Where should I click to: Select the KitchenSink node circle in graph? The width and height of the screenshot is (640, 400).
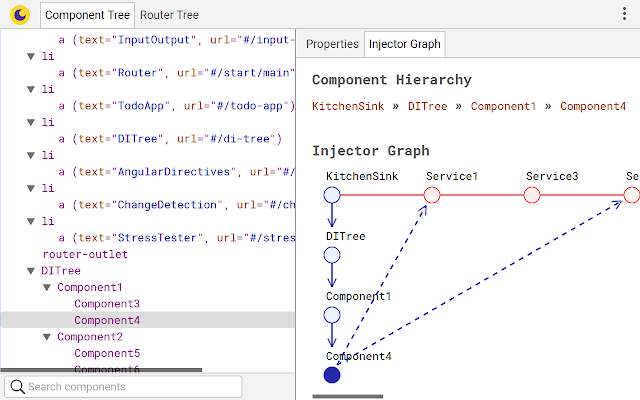(x=332, y=195)
